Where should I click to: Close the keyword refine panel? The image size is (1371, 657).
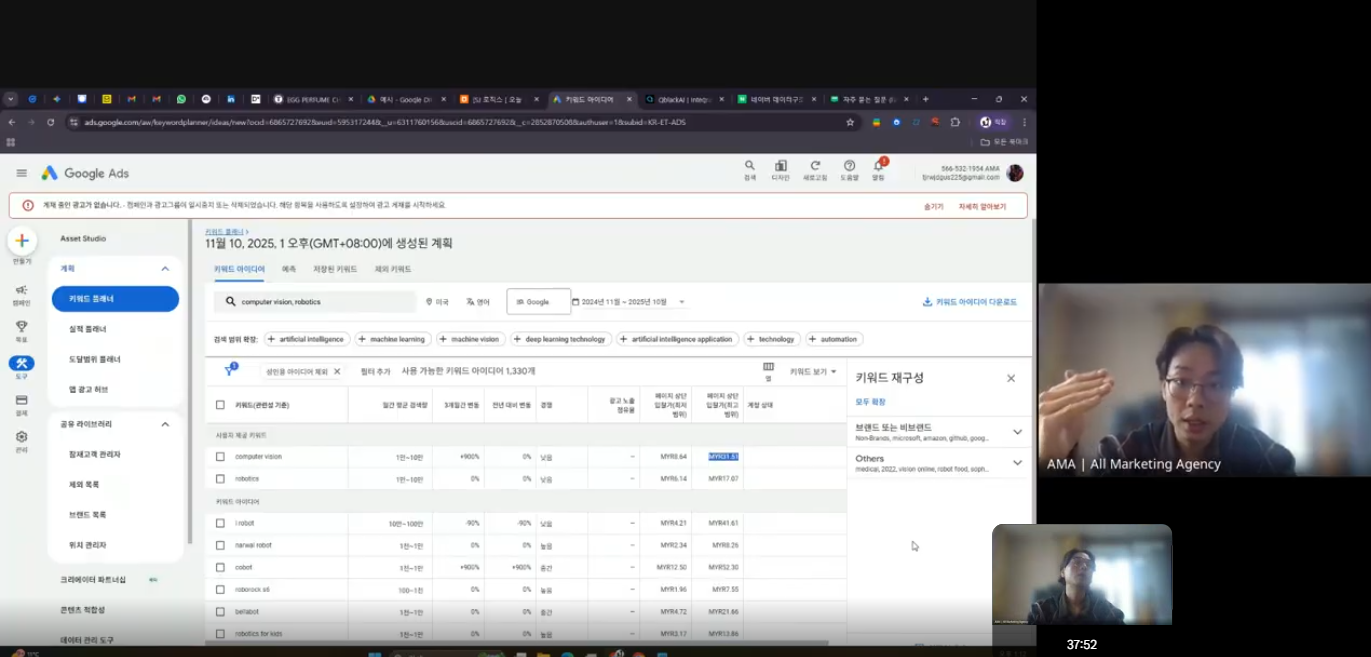point(1011,378)
